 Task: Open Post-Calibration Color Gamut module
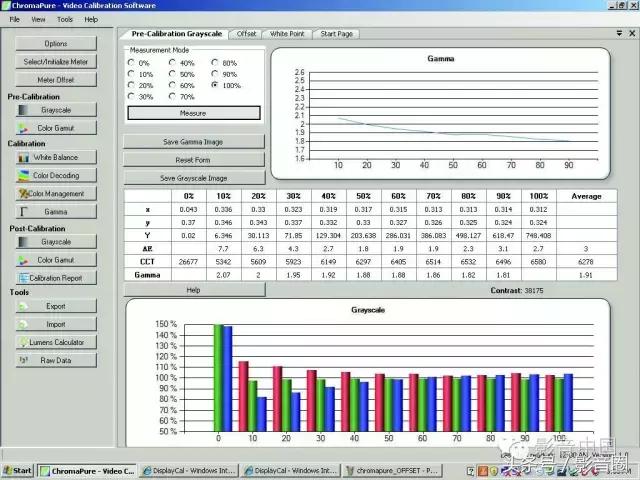(56, 260)
